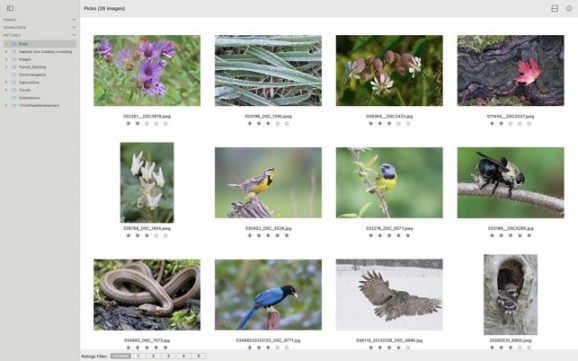
Task: Set third star on purple aster photo
Action: tap(147, 124)
